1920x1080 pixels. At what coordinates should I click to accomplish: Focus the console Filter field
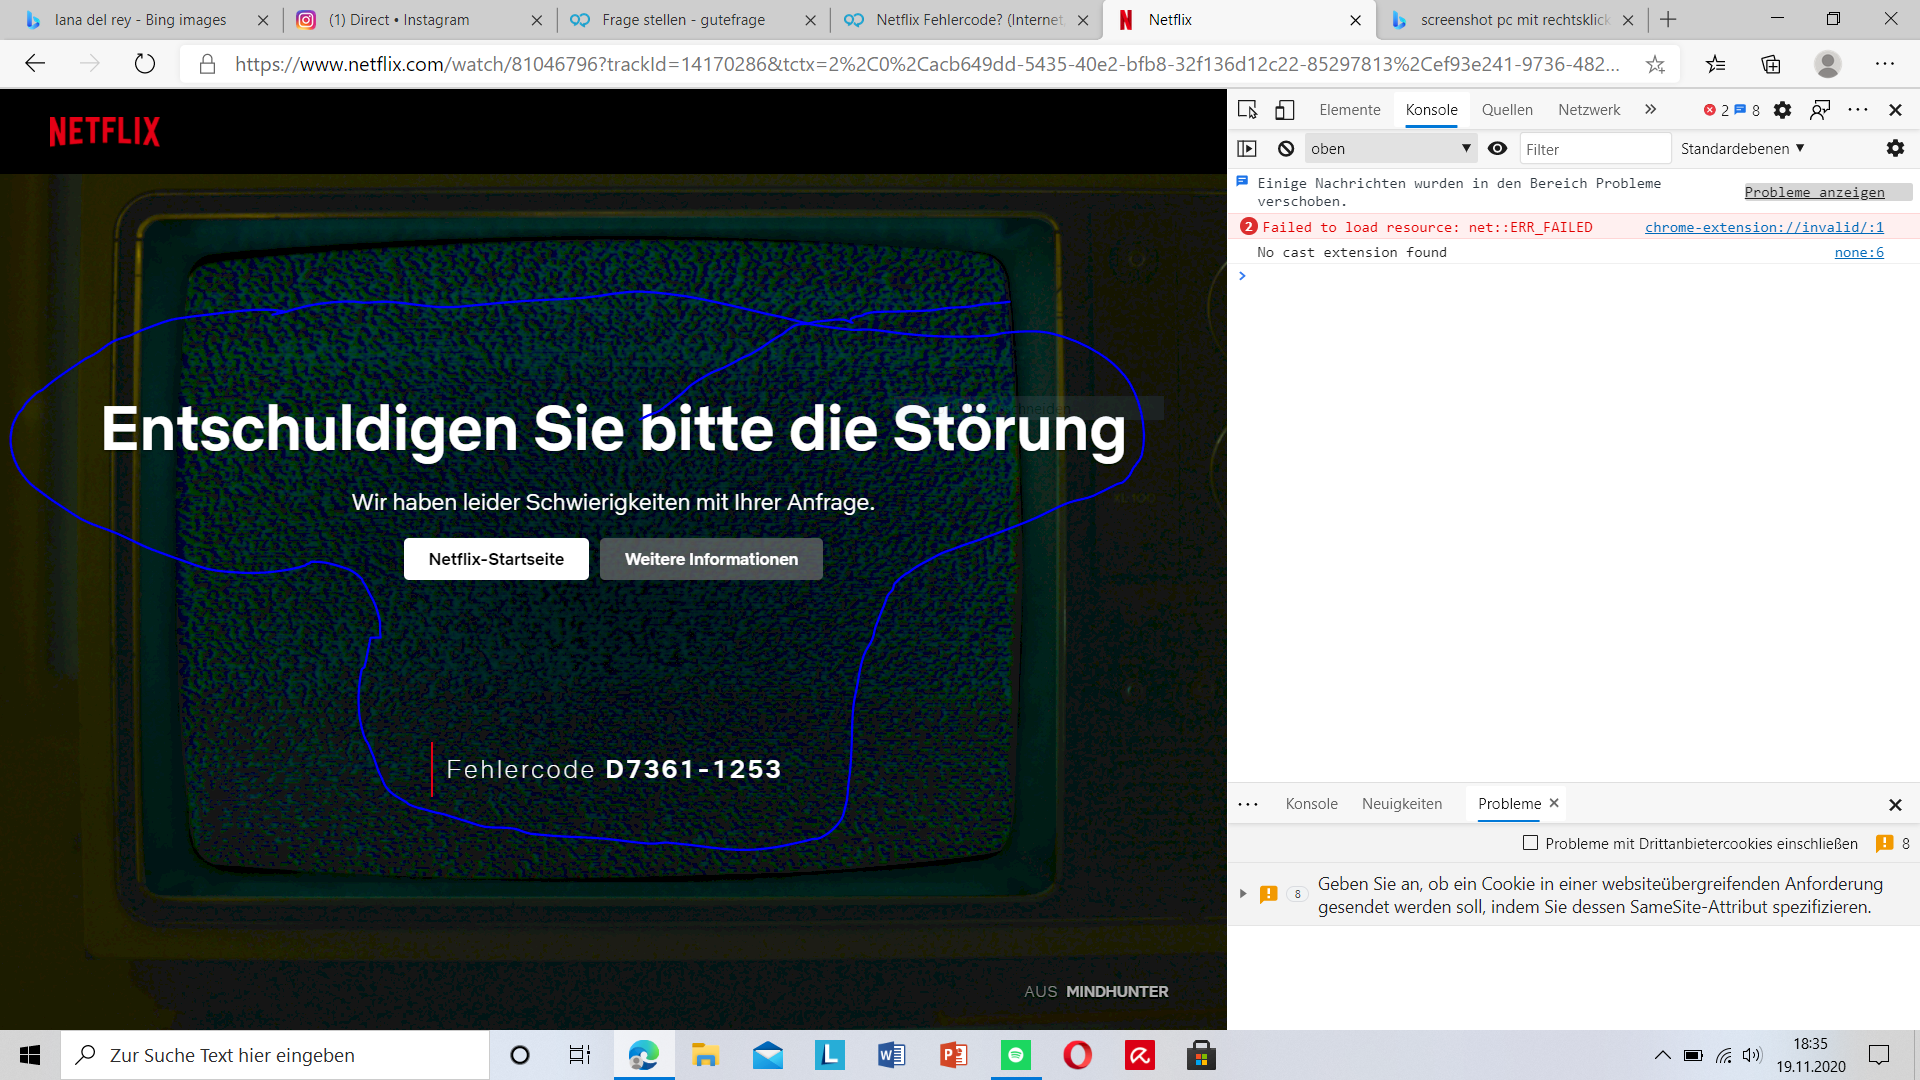pos(1594,149)
